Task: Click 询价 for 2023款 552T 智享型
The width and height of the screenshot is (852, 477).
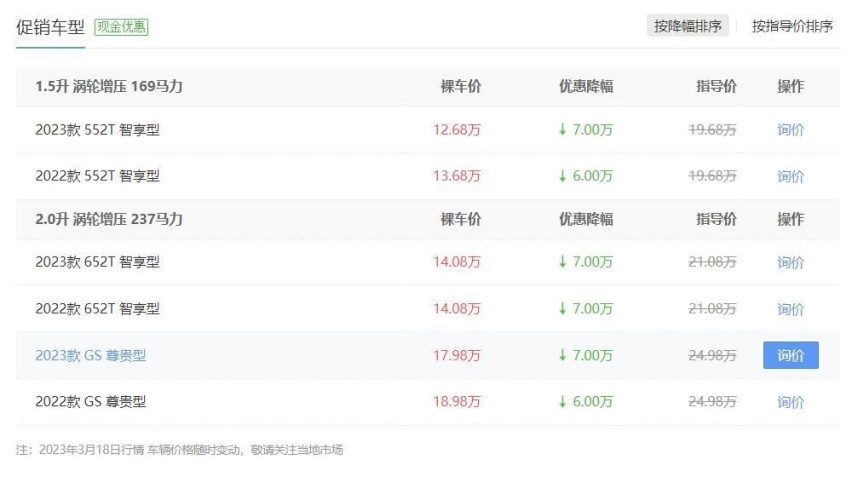Action: (790, 130)
